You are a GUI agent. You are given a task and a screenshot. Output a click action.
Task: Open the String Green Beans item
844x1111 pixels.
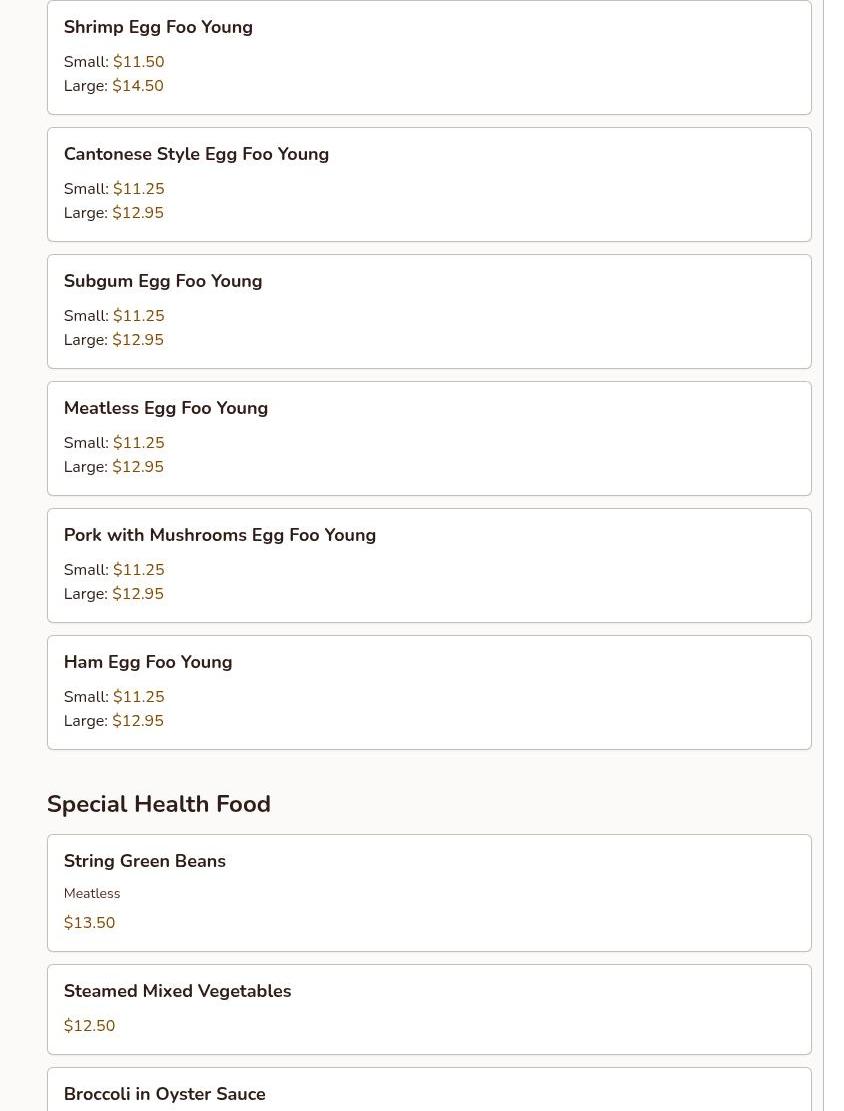(145, 861)
